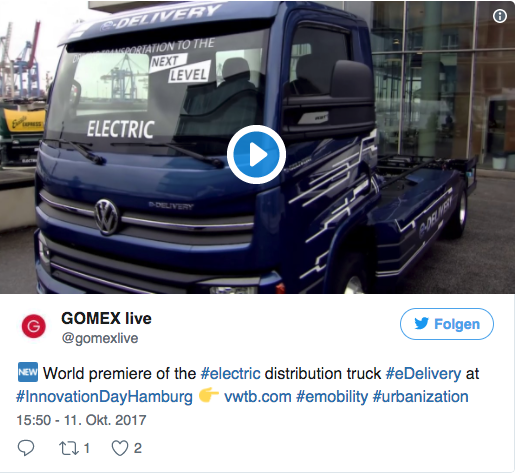
Task: Click the GOMEX live profile avatar
Action: [33, 326]
